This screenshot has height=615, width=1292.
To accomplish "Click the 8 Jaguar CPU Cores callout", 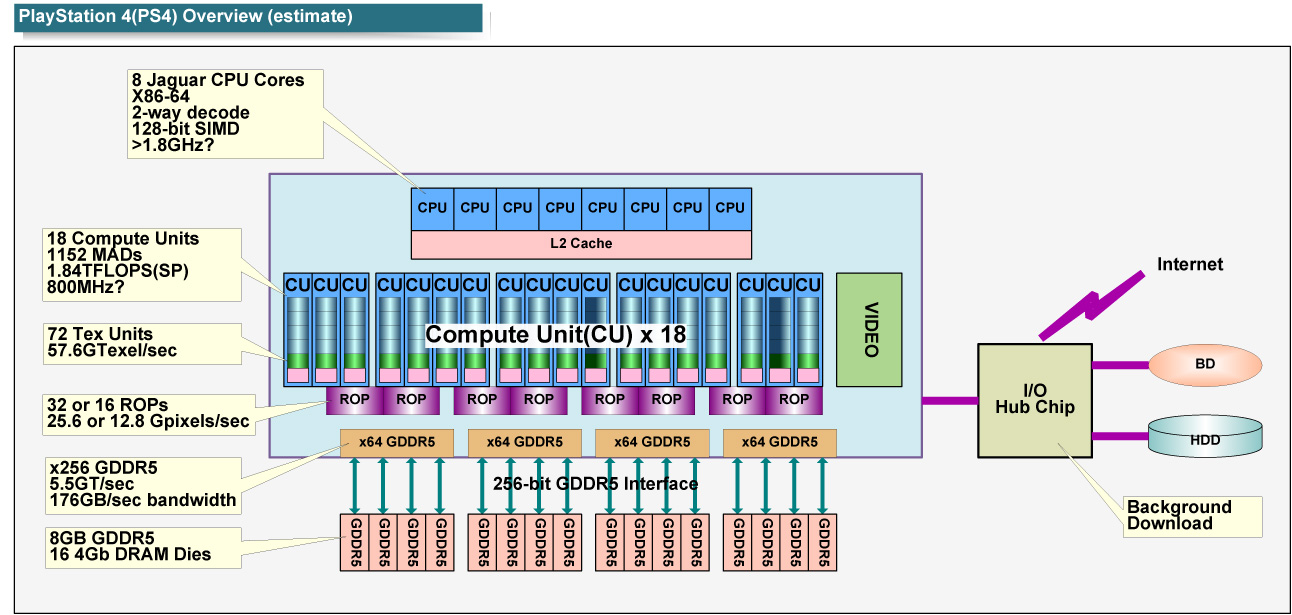I will pos(226,114).
